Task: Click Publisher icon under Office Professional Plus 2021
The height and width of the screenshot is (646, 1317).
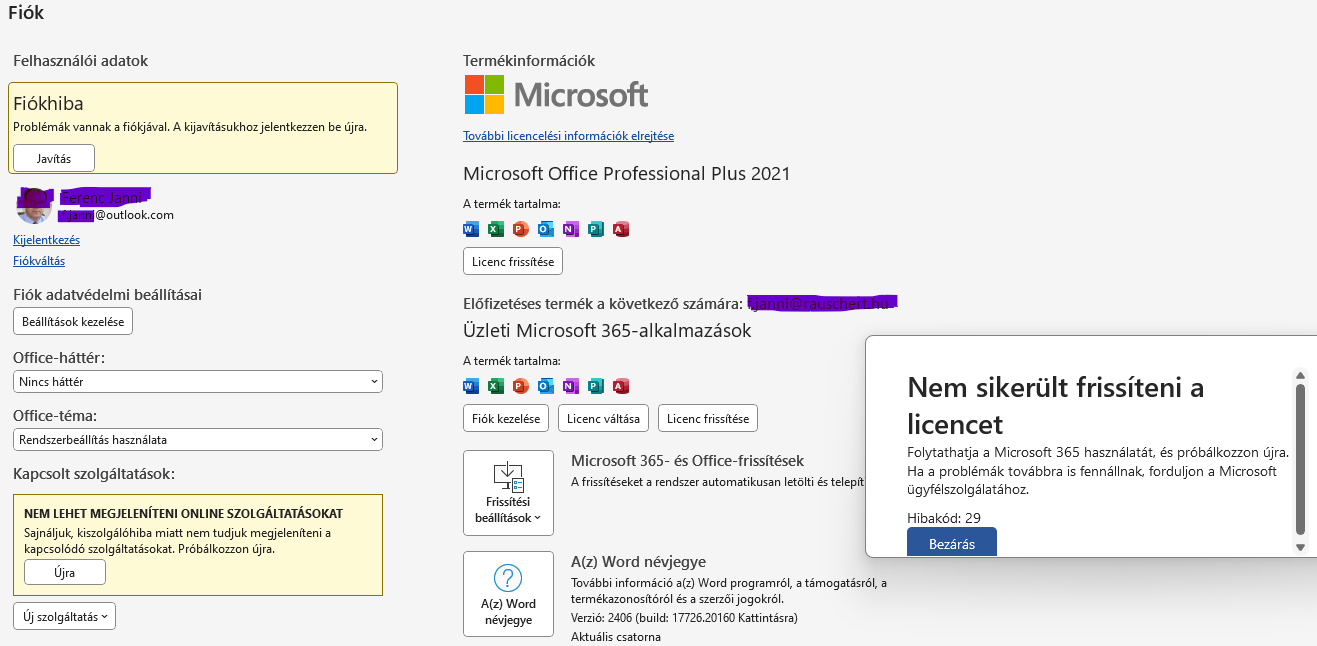Action: tap(595, 229)
